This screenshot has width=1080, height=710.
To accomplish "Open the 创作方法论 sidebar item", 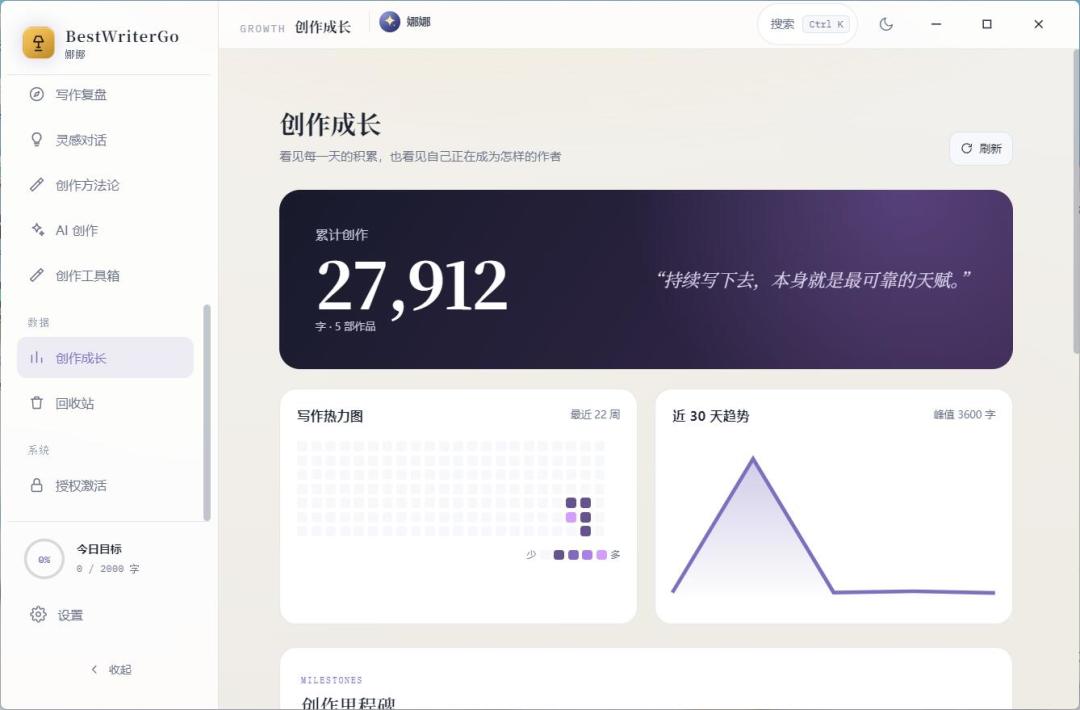I will click(105, 185).
